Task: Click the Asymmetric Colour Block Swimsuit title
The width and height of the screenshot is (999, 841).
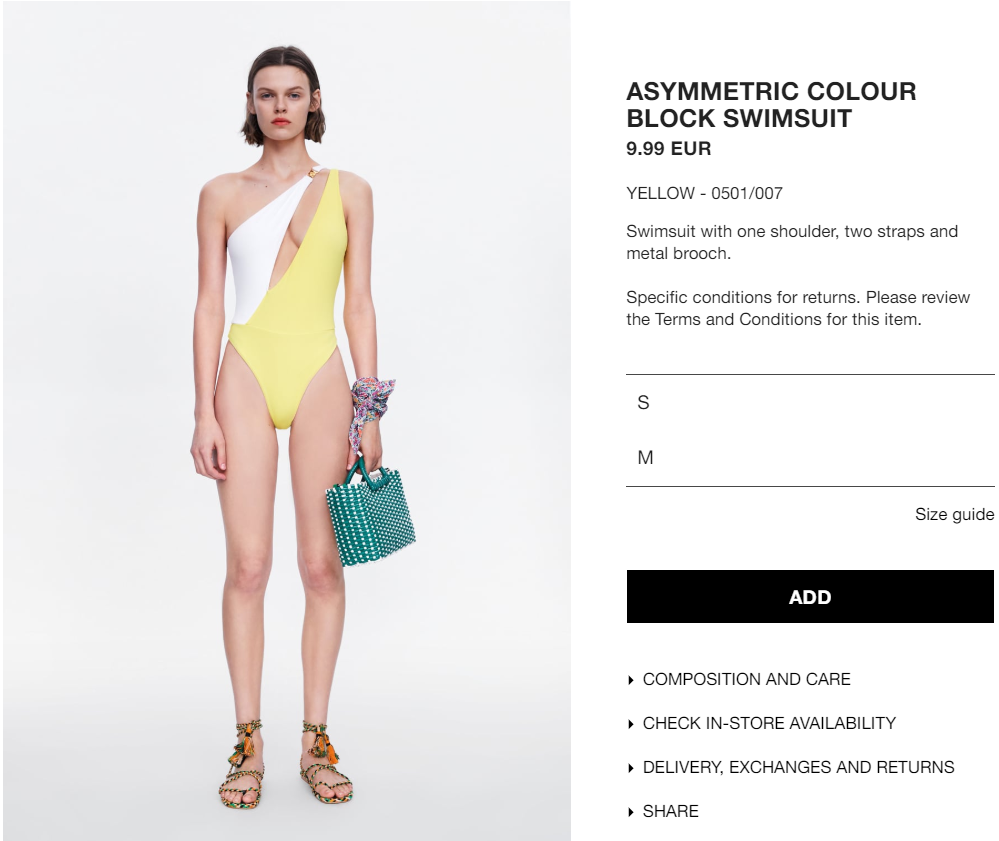Action: tap(771, 104)
